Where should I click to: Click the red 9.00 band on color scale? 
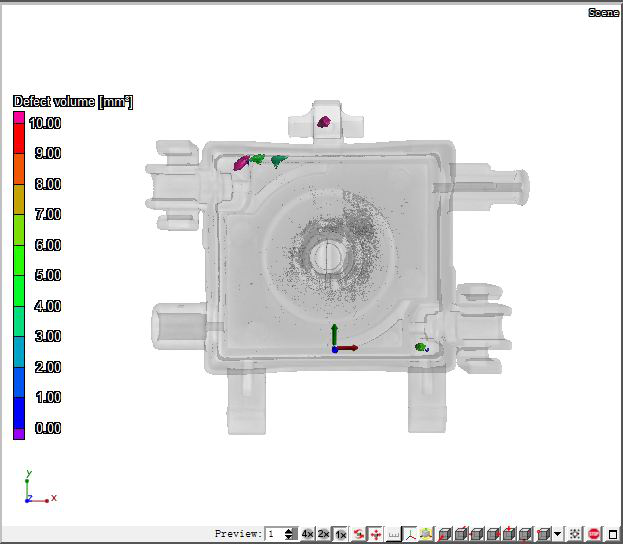pos(19,153)
